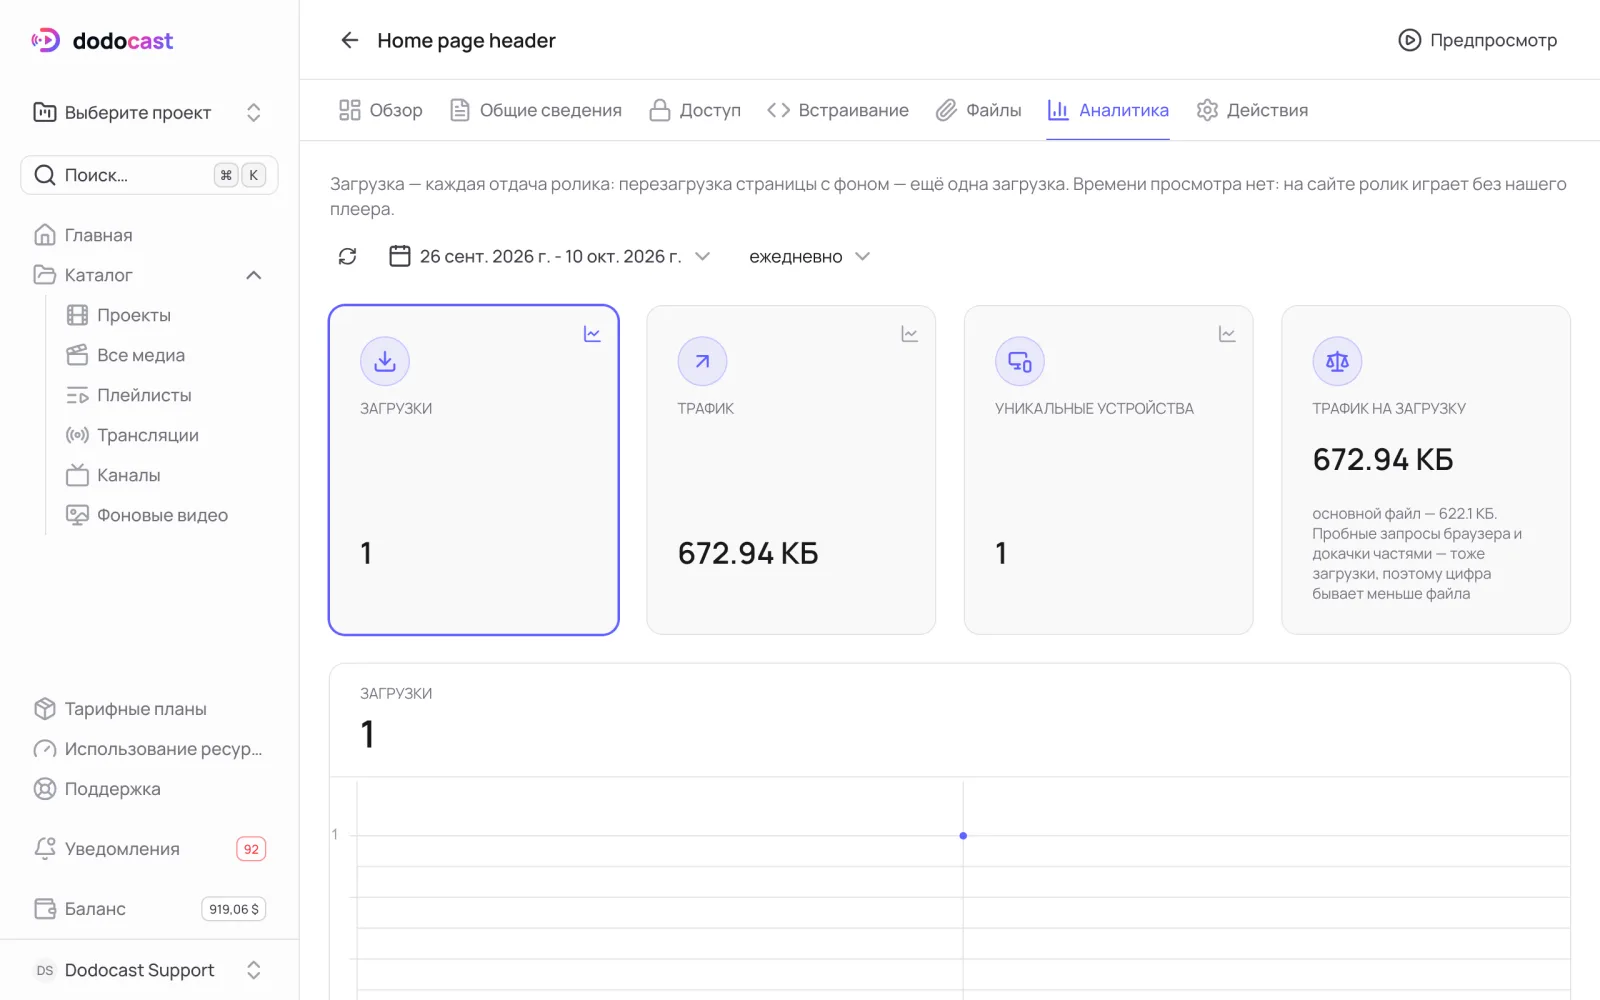Image resolution: width=1600 pixels, height=1000 pixels.
Task: Open Использование ресурсов page
Action: coord(148,749)
